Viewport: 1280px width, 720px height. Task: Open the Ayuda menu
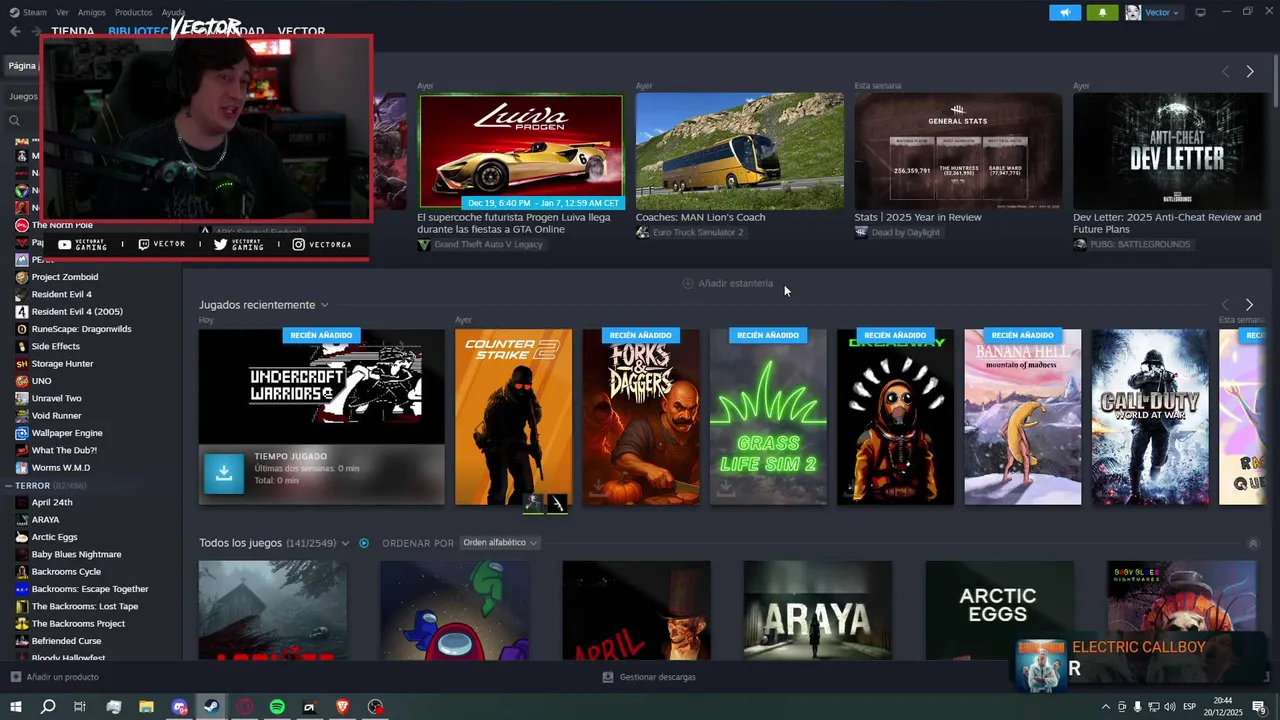173,12
